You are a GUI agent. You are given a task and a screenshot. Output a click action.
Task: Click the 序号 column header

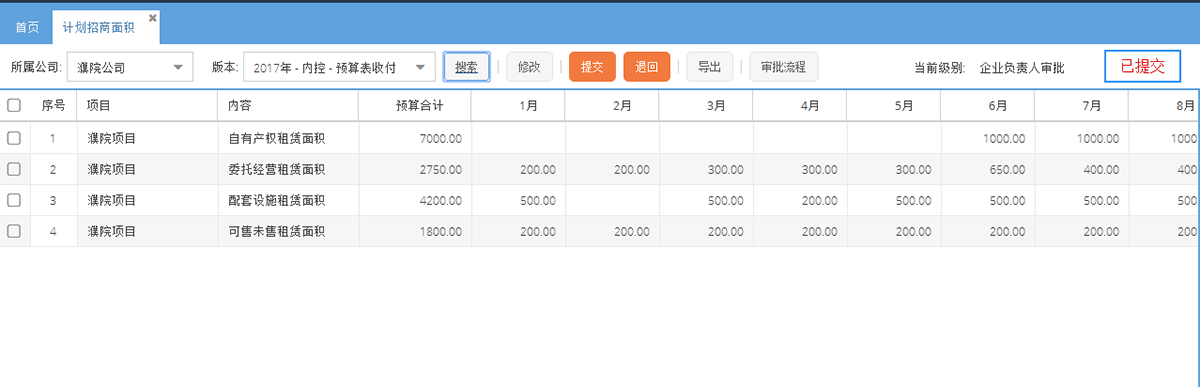tap(53, 105)
